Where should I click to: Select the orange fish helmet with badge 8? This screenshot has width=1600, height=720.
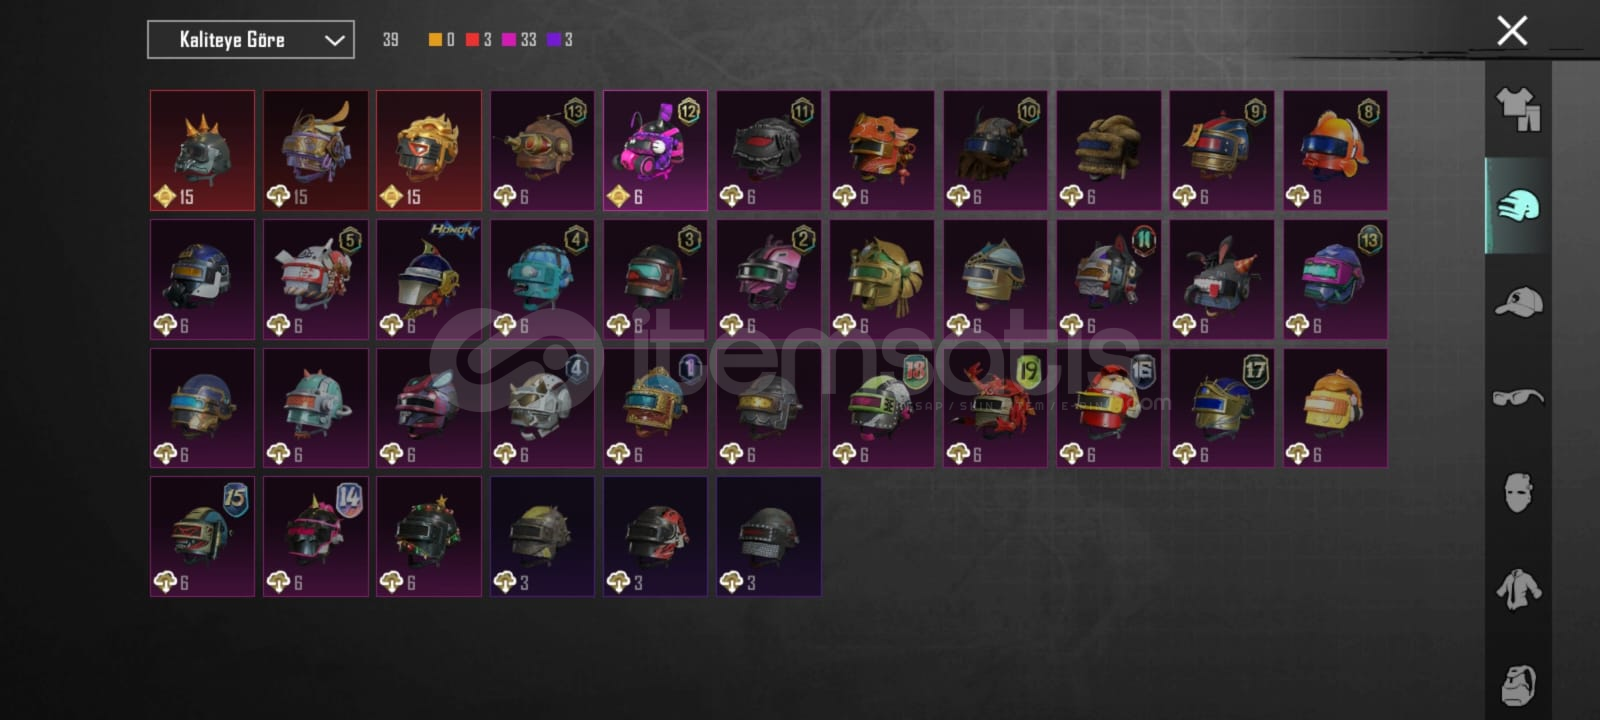coord(1335,151)
